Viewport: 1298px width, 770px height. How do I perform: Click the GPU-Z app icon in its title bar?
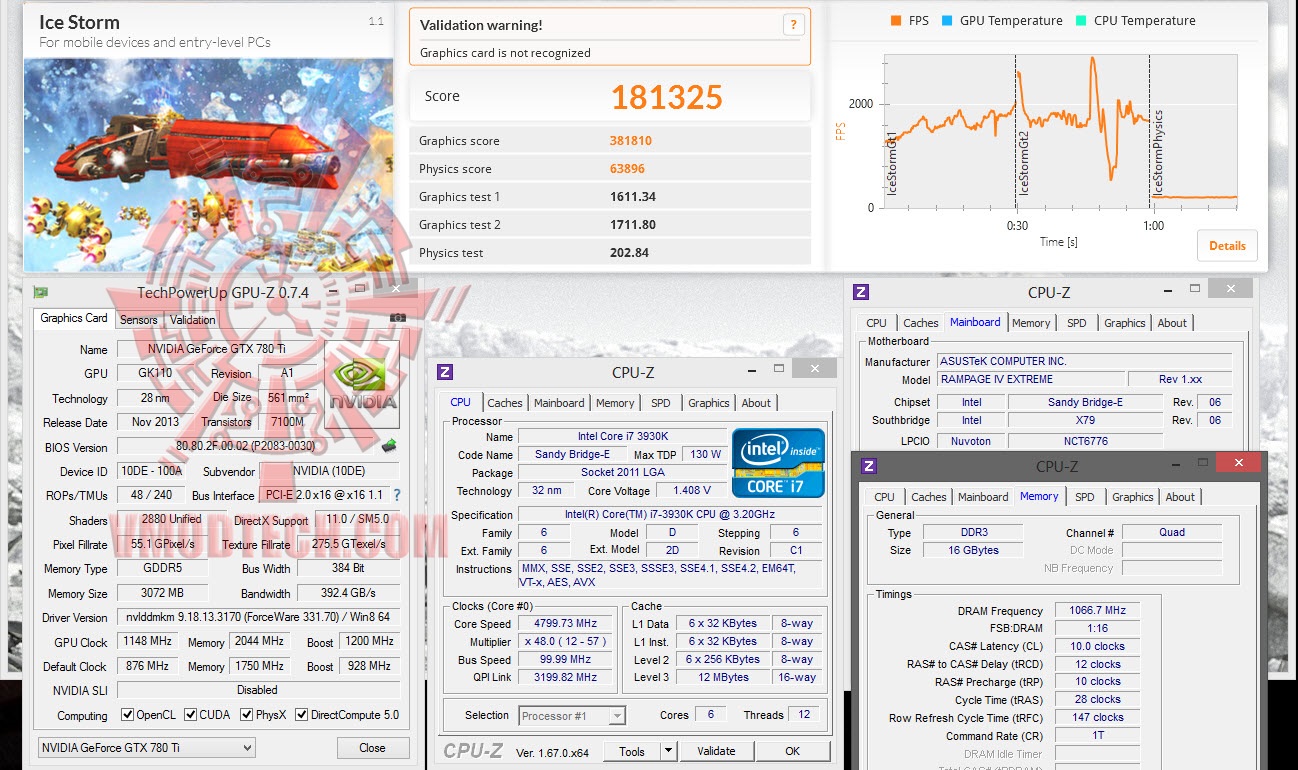click(41, 292)
